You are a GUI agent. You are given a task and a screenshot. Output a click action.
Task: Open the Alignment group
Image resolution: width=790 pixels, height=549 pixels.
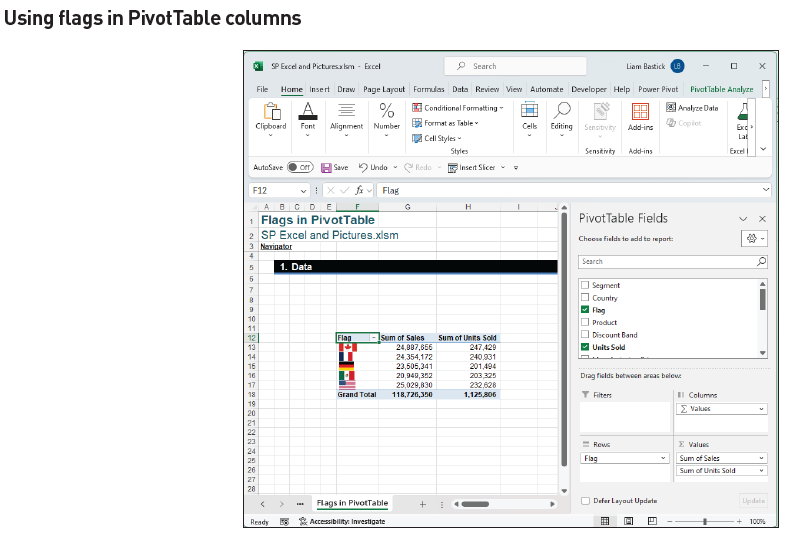click(x=346, y=119)
